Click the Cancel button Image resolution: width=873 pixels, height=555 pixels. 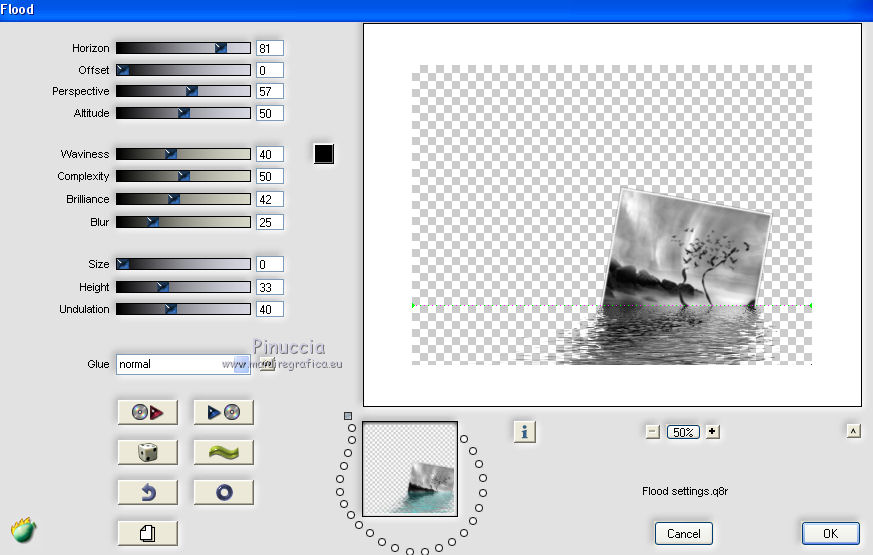tap(684, 533)
